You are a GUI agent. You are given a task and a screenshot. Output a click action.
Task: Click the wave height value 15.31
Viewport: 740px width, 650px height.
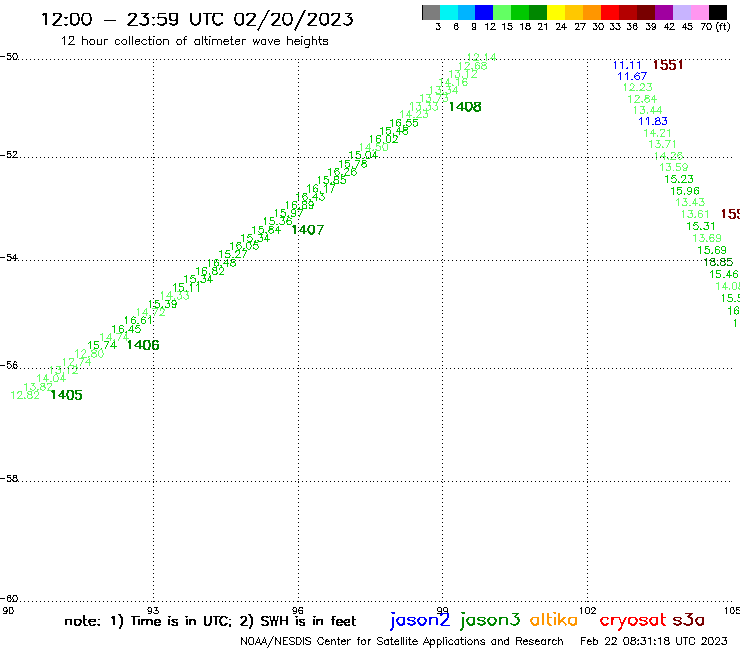click(701, 227)
